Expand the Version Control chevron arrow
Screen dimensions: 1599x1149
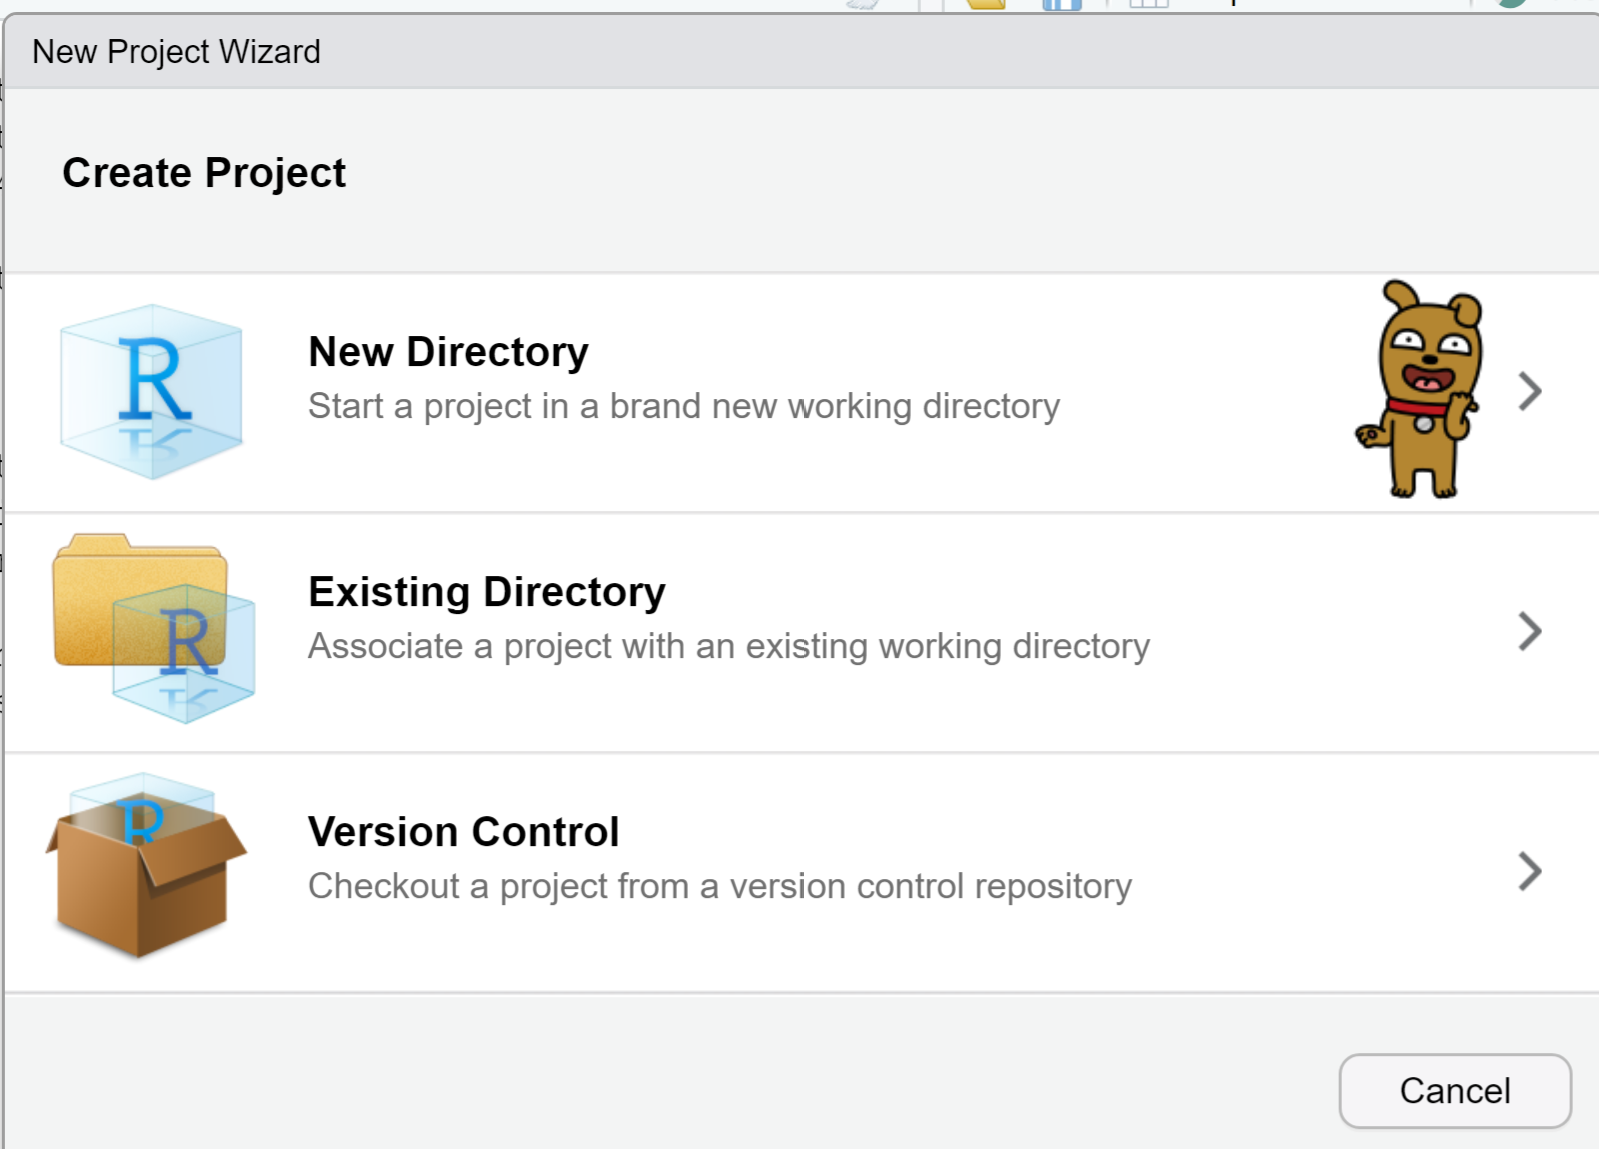tap(1529, 871)
